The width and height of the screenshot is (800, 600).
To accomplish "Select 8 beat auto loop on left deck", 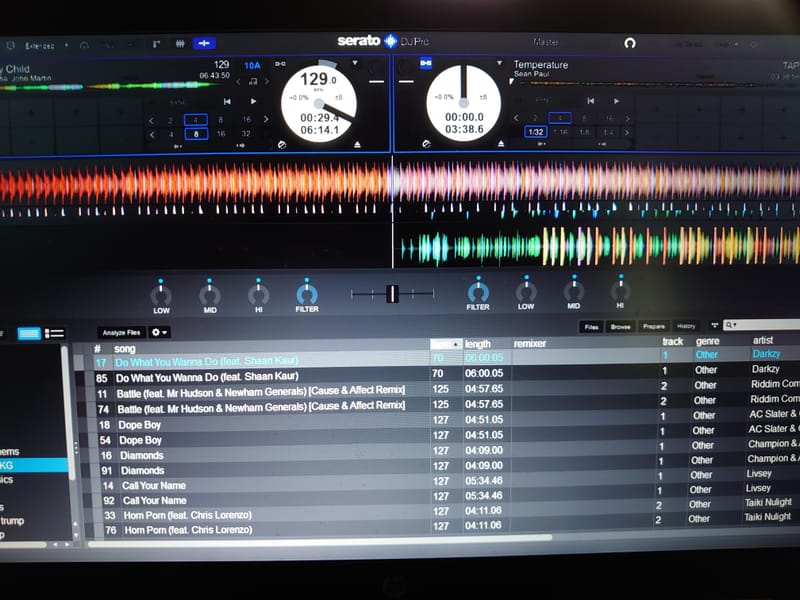I will point(196,133).
